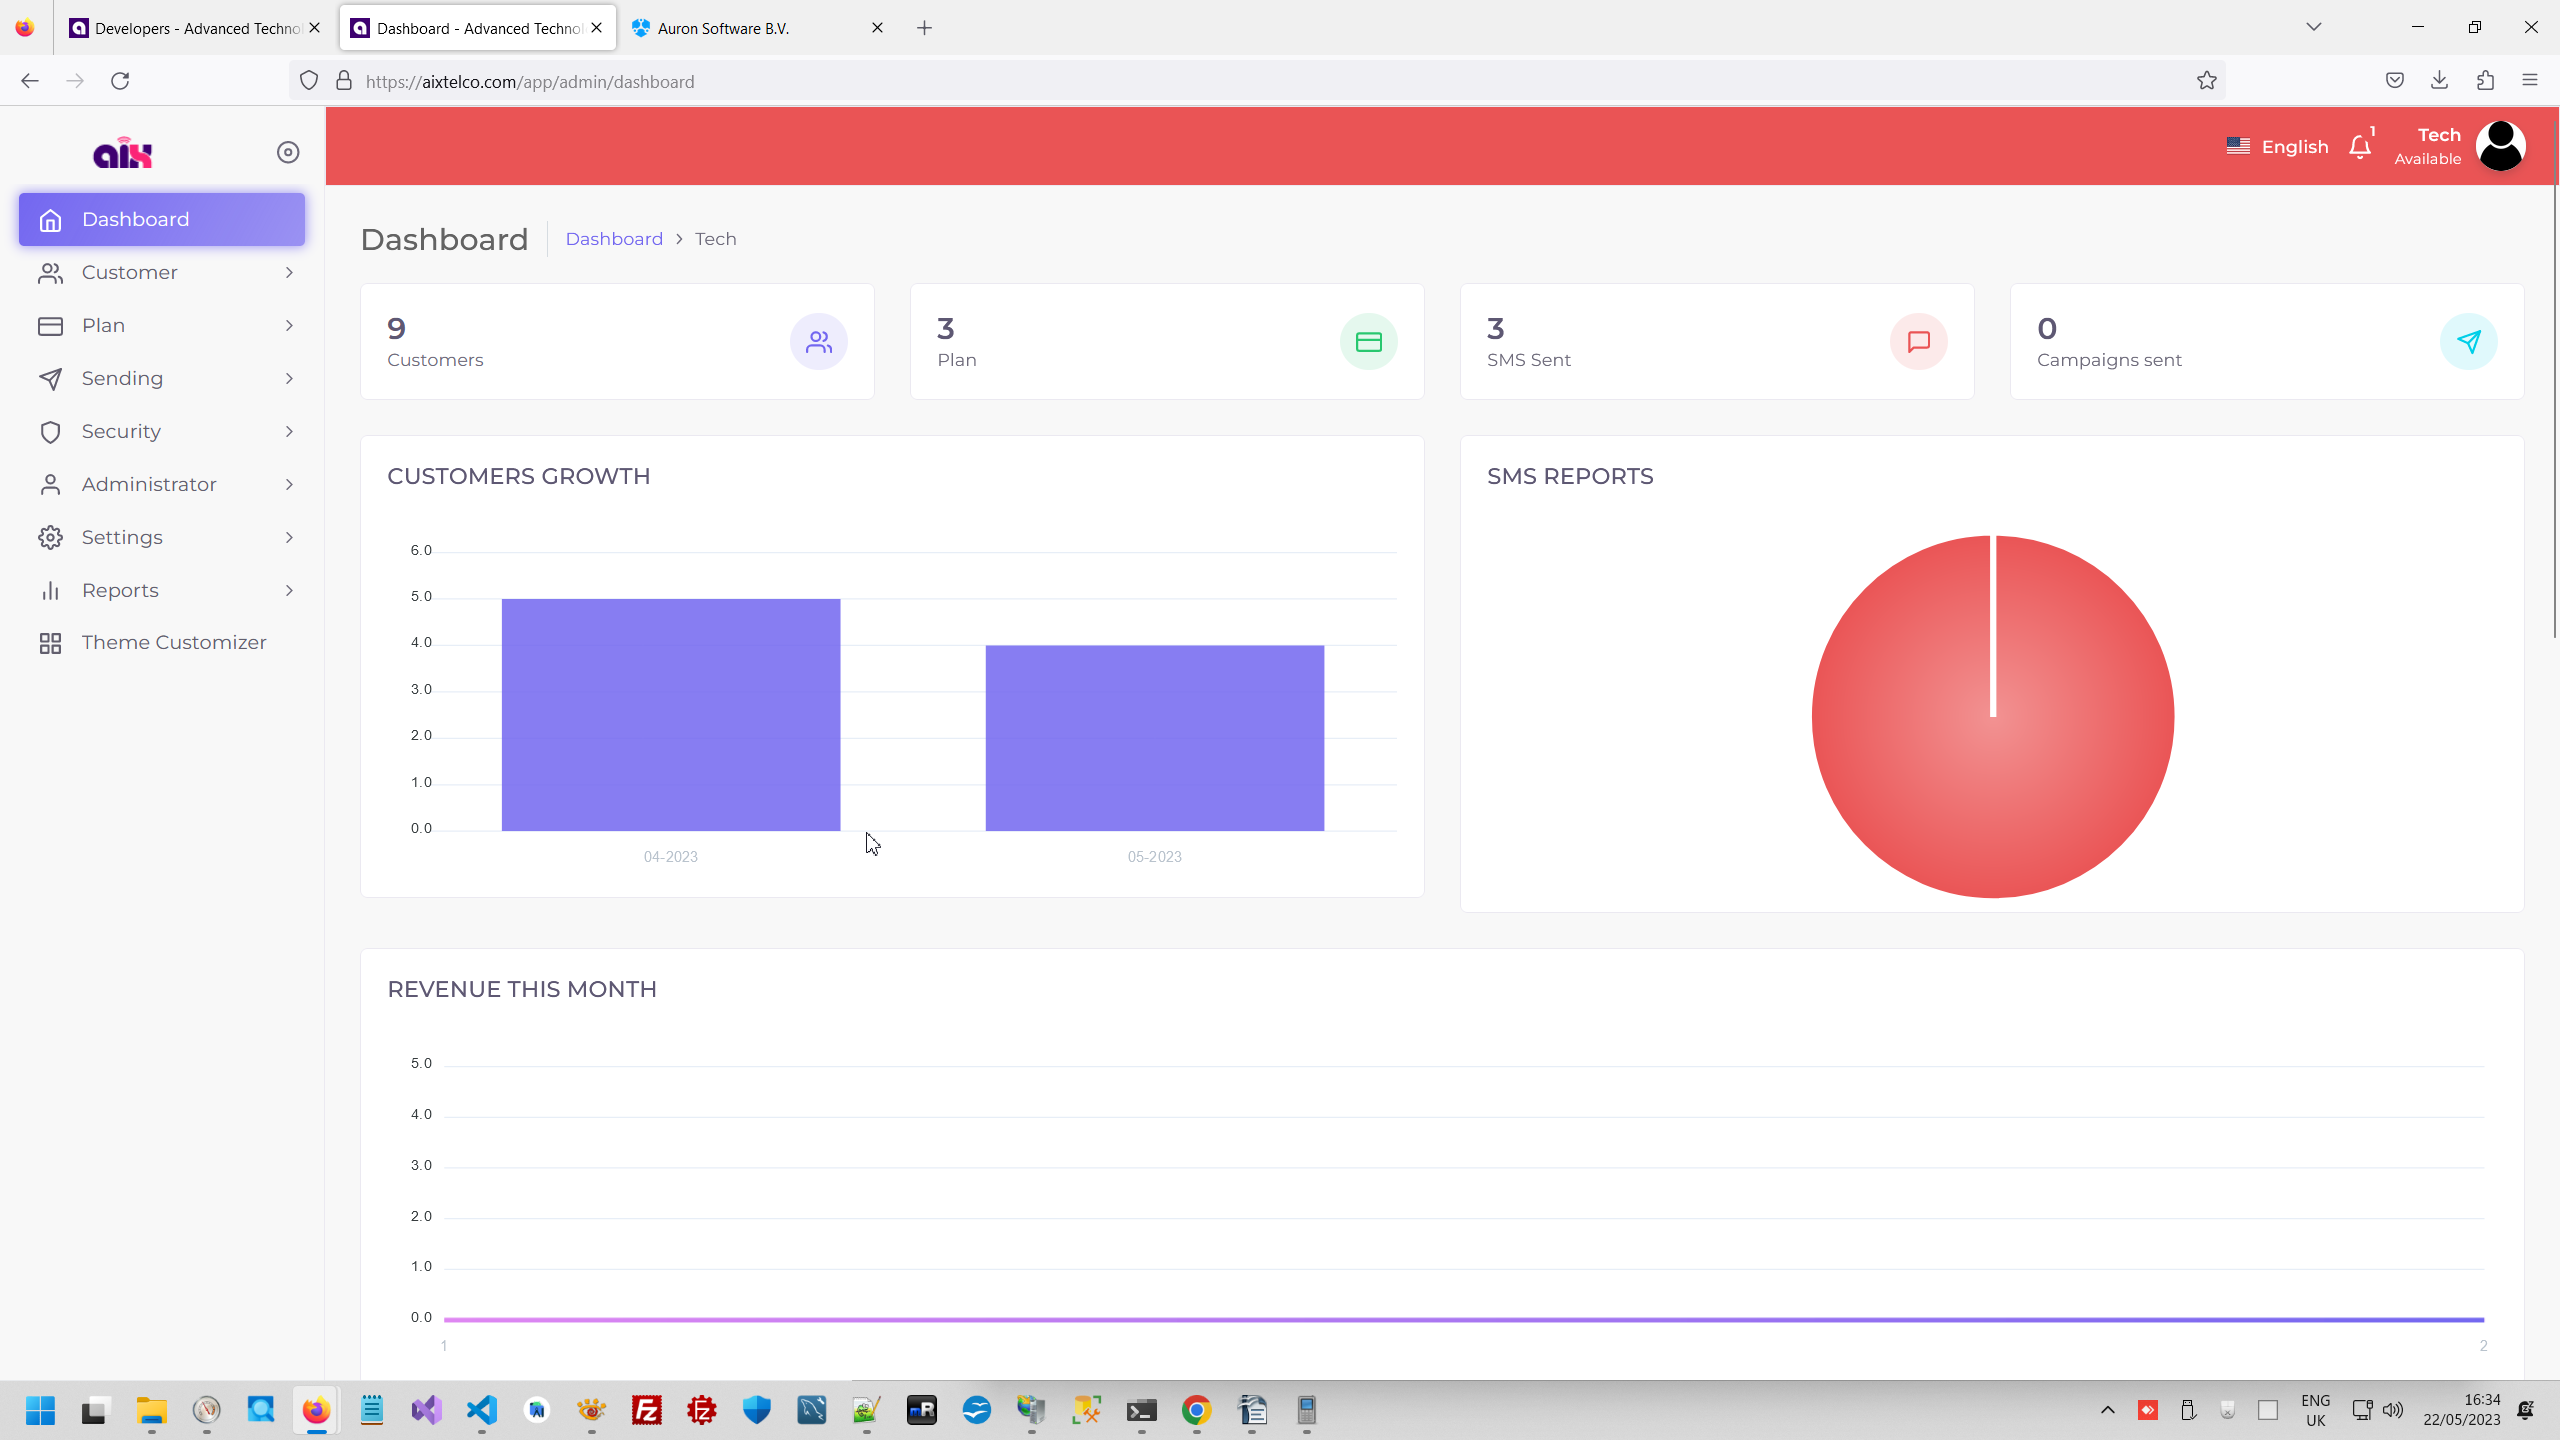Click the Dashboard breadcrumb link
Image resolution: width=2560 pixels, height=1440 pixels.
(614, 239)
